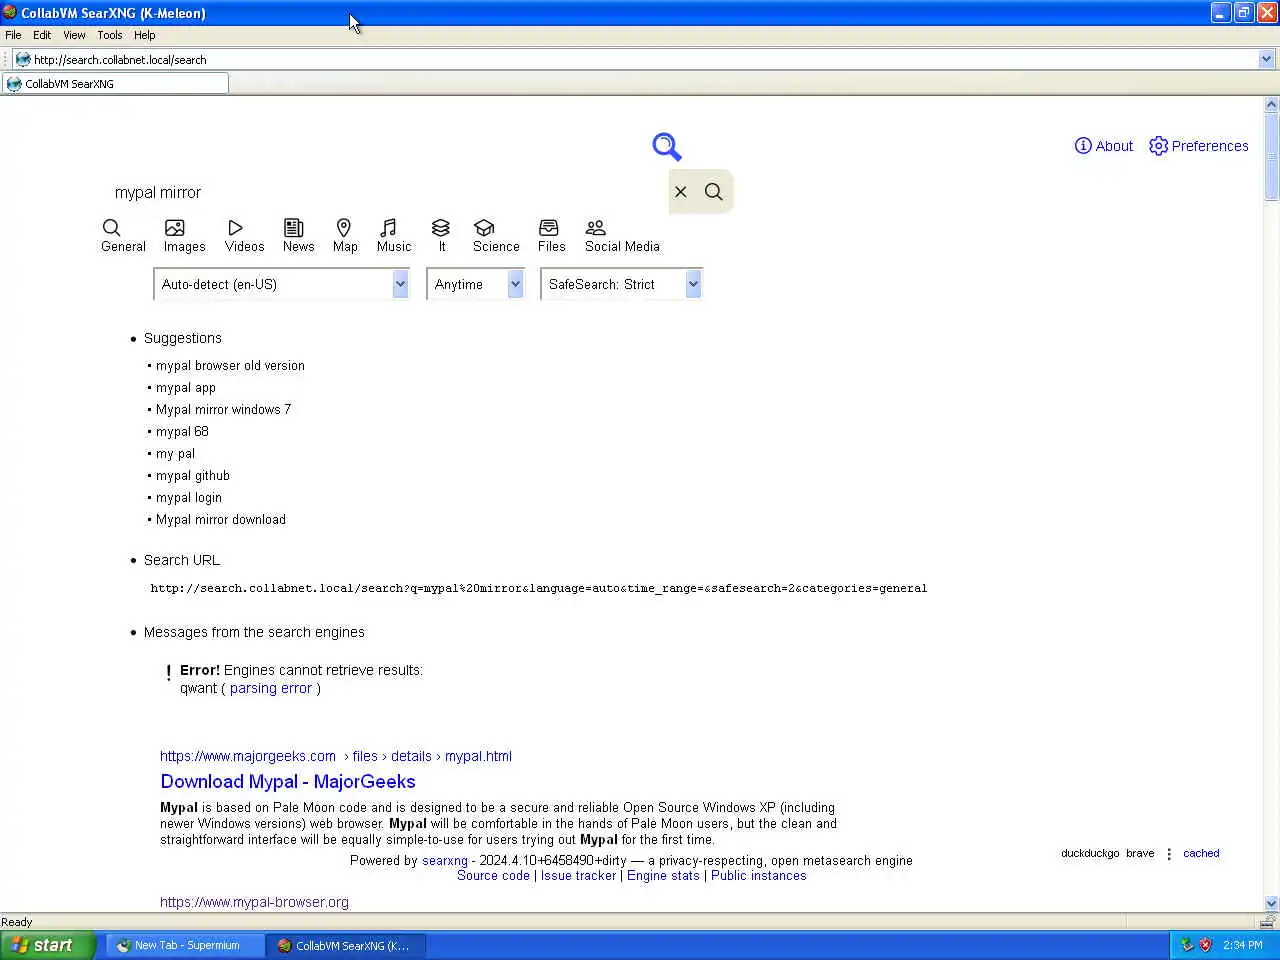Switch to New Tab - Supermium taskbar window
Viewport: 1280px width, 960px height.
point(185,945)
